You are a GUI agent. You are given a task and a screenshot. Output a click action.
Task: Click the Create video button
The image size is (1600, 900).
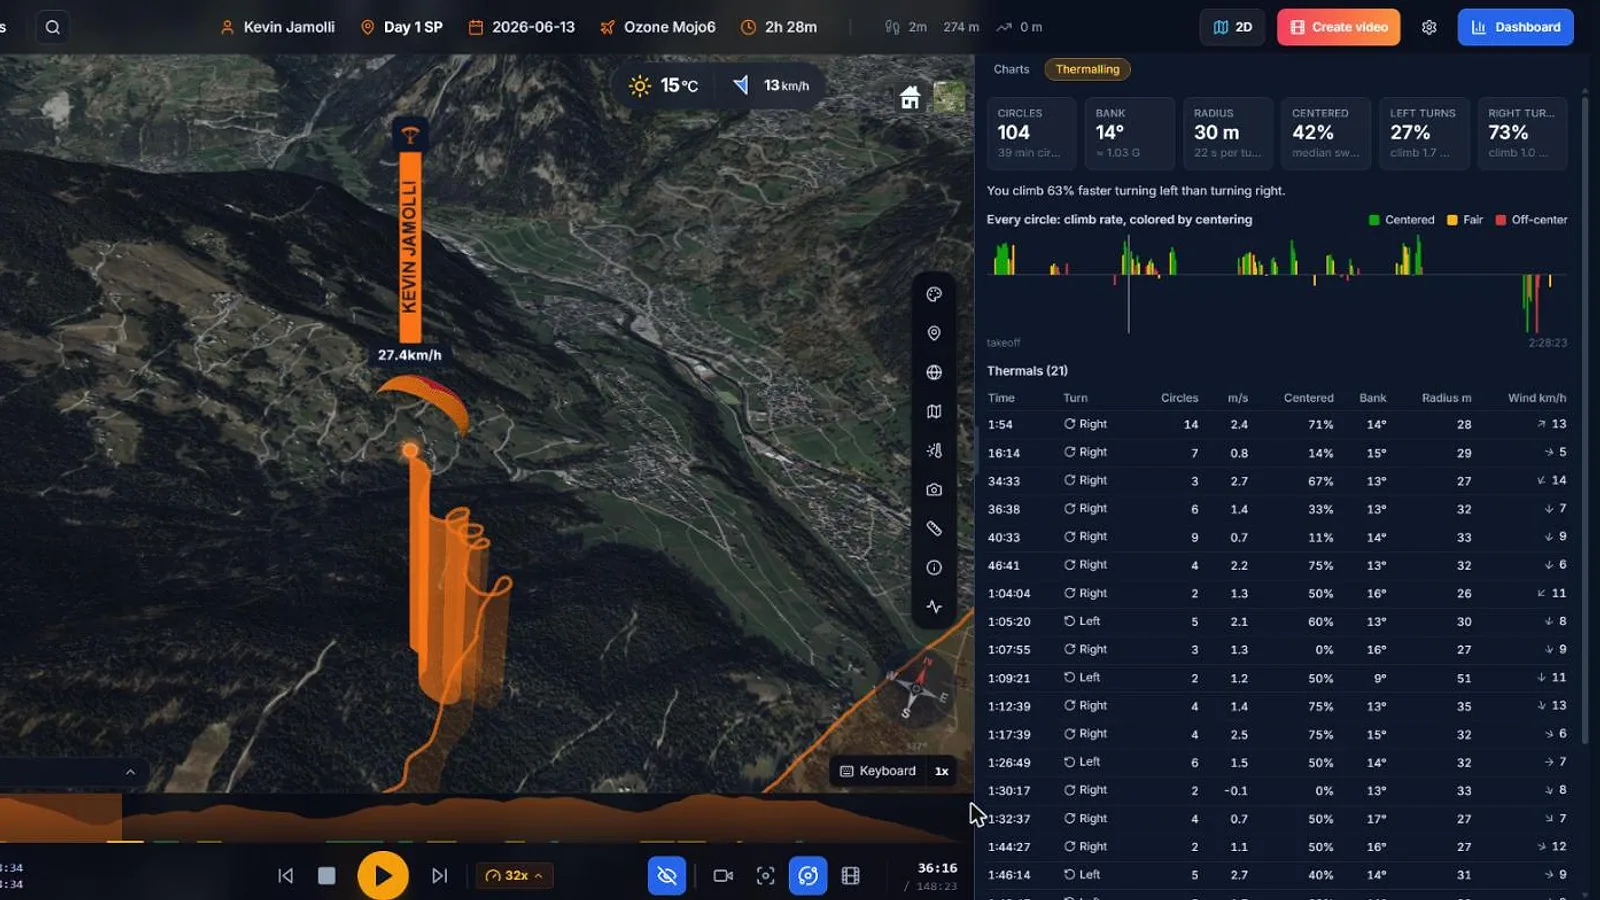(1338, 27)
